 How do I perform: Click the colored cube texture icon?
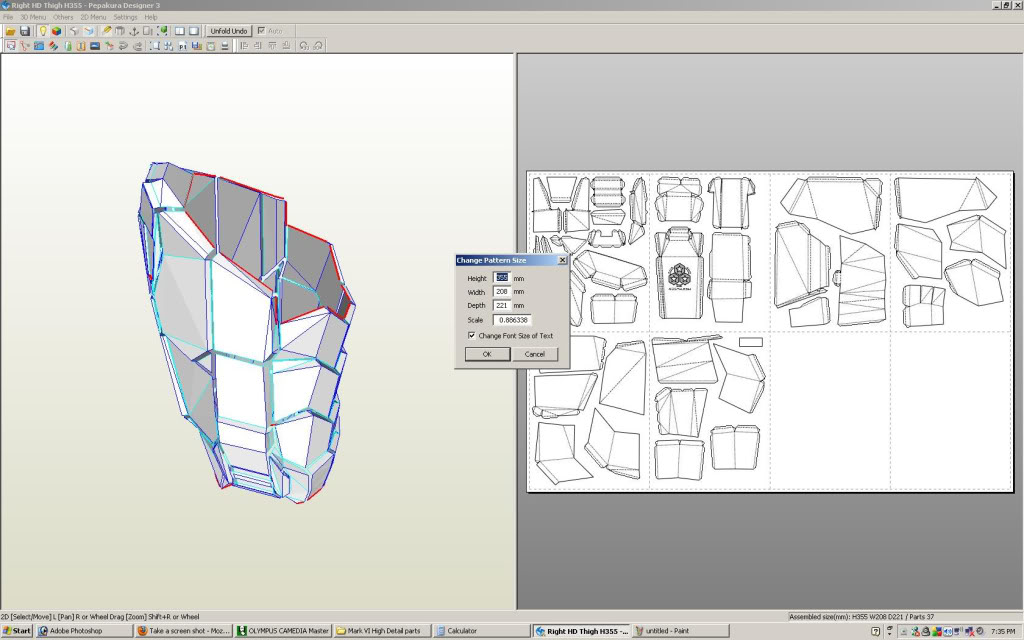56,31
